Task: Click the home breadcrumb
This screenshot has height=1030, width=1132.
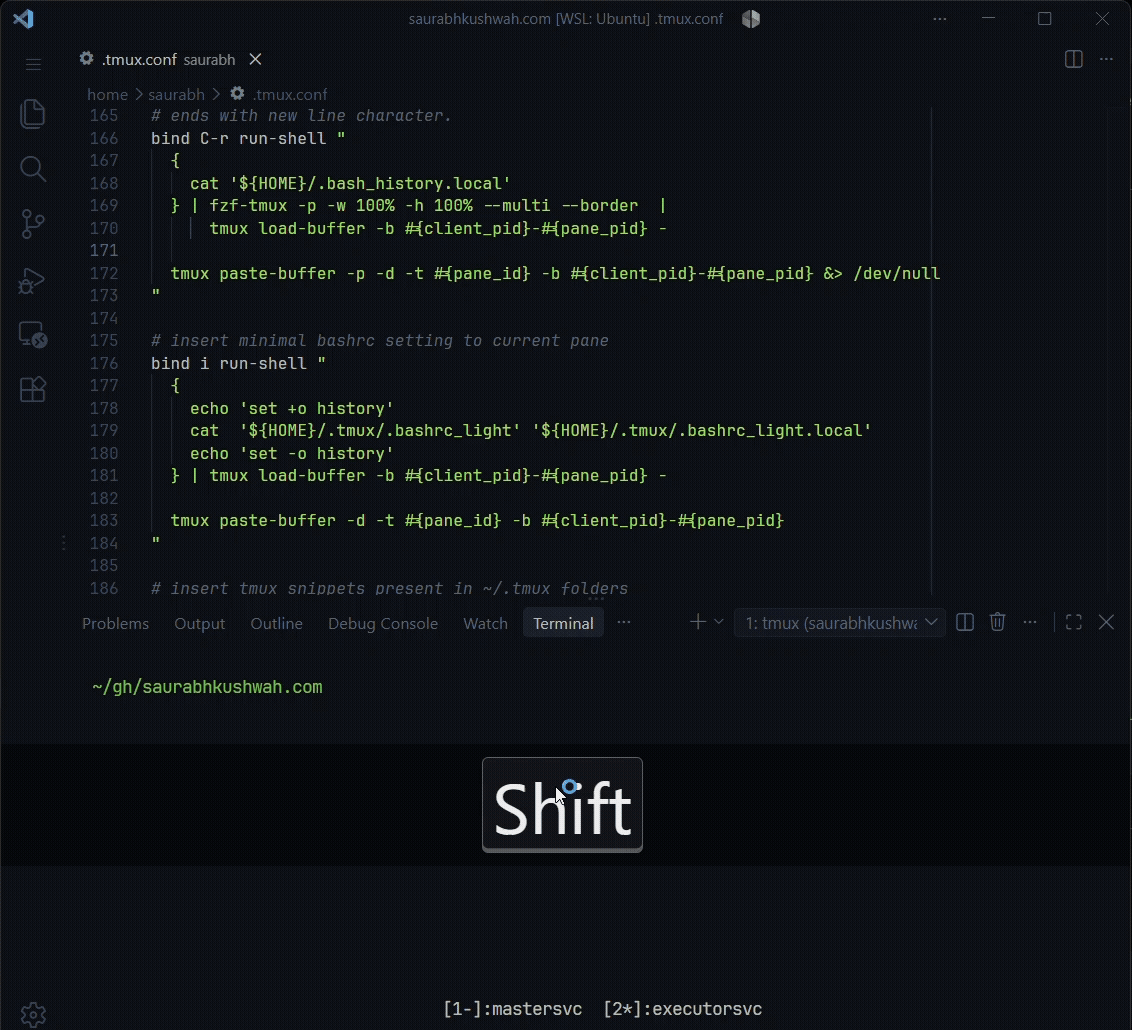Action: [108, 95]
